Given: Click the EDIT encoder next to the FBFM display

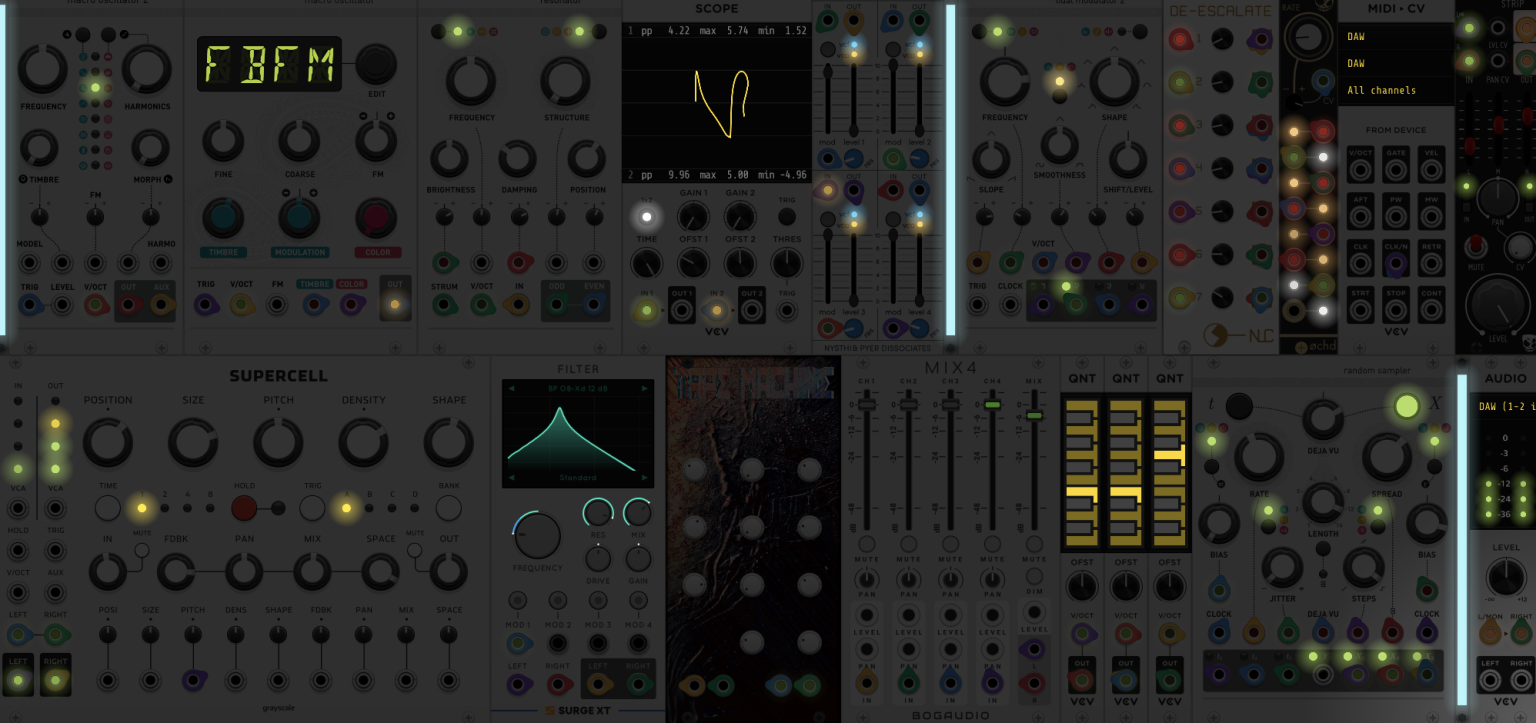Looking at the screenshot, I should pyautogui.click(x=376, y=64).
